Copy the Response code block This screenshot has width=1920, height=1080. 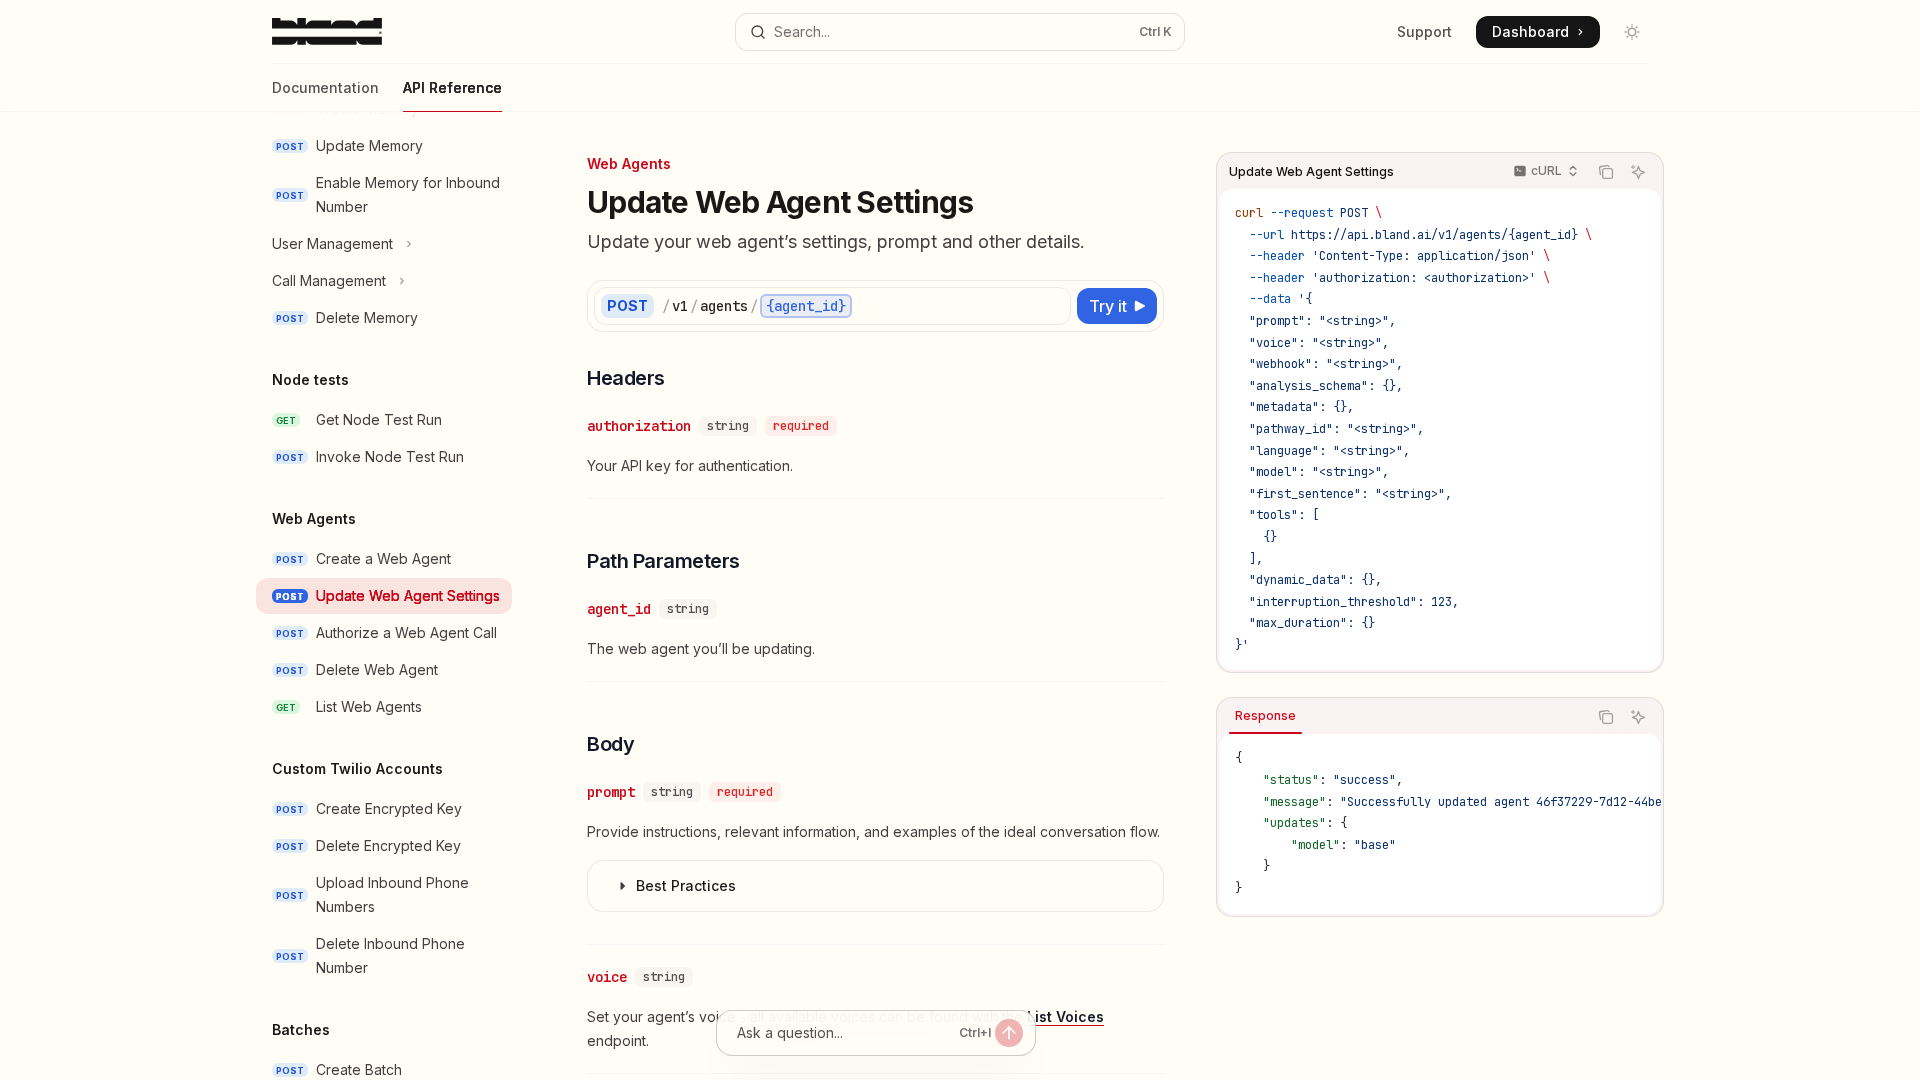tap(1606, 717)
